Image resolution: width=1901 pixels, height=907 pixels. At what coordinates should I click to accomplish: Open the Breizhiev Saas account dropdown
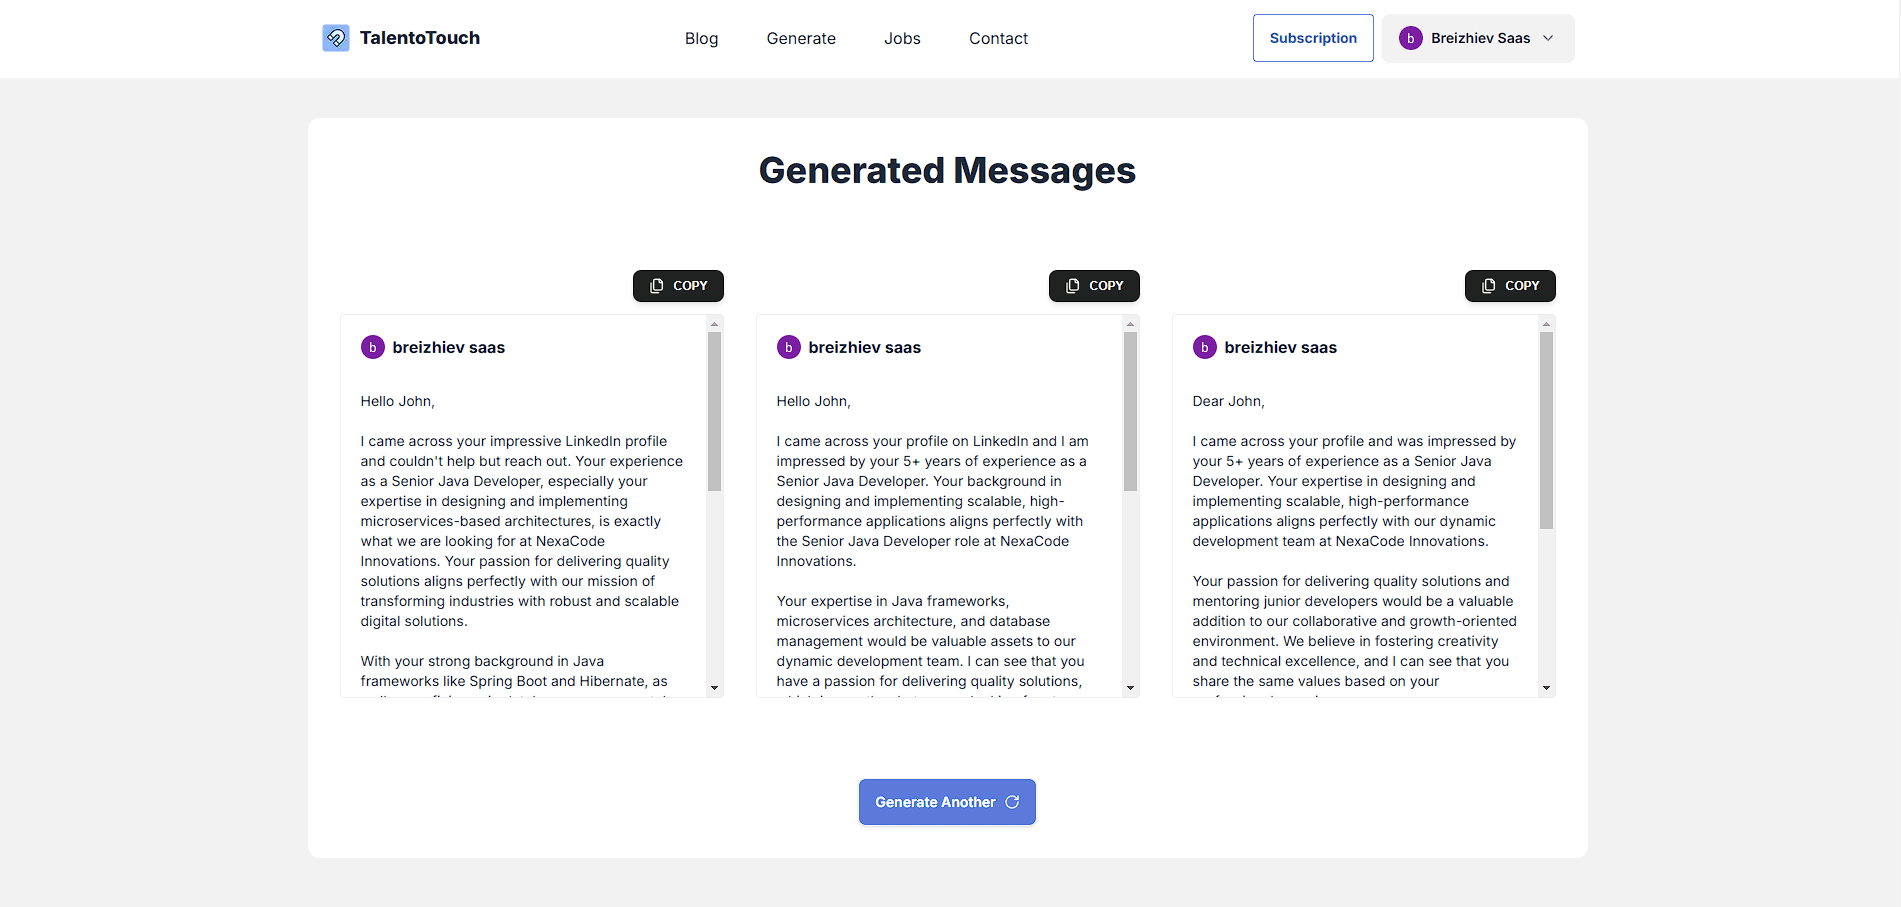click(x=1478, y=37)
